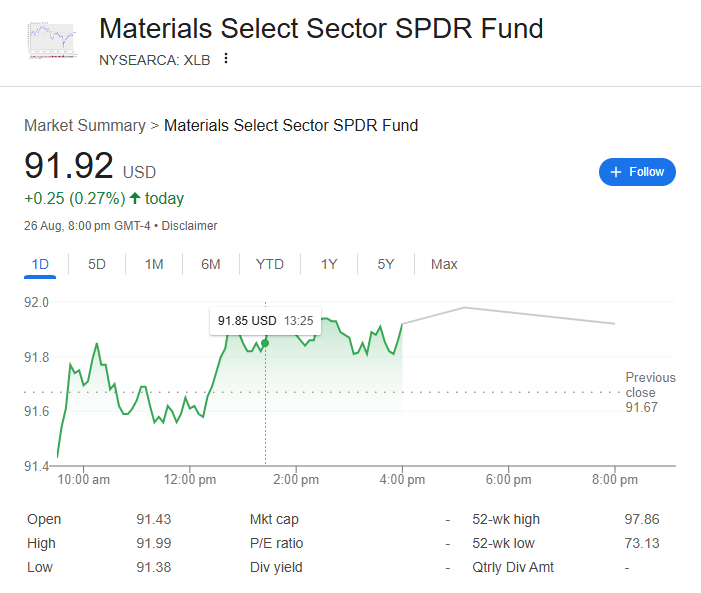Click the 10:00 am axis label
Screen dimensions: 701x593
[84, 480]
